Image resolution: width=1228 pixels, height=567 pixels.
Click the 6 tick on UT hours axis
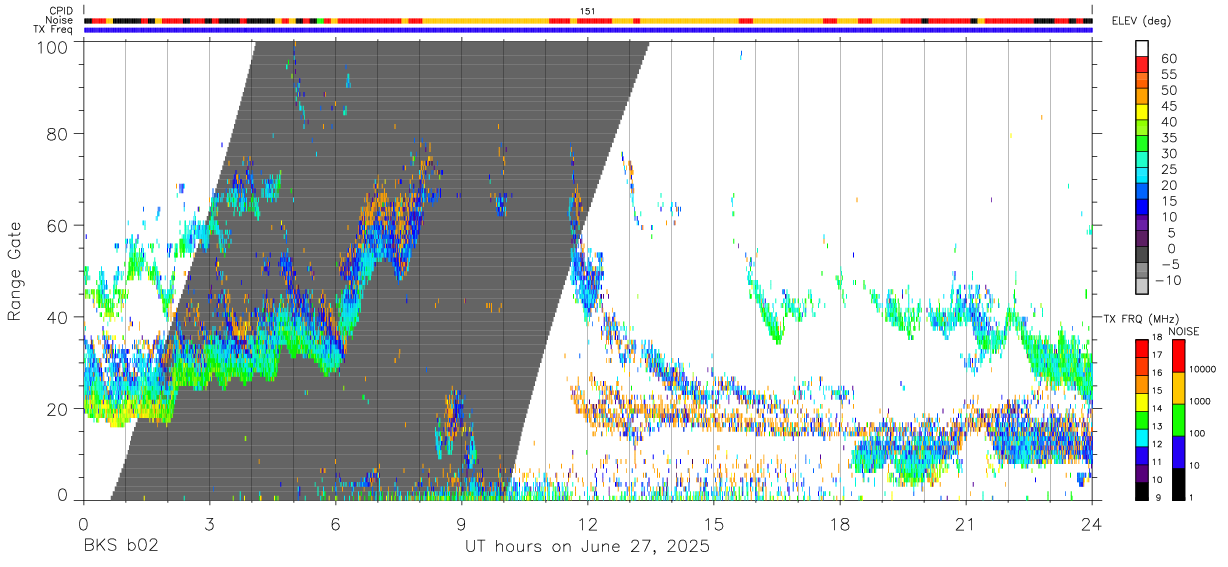335,524
